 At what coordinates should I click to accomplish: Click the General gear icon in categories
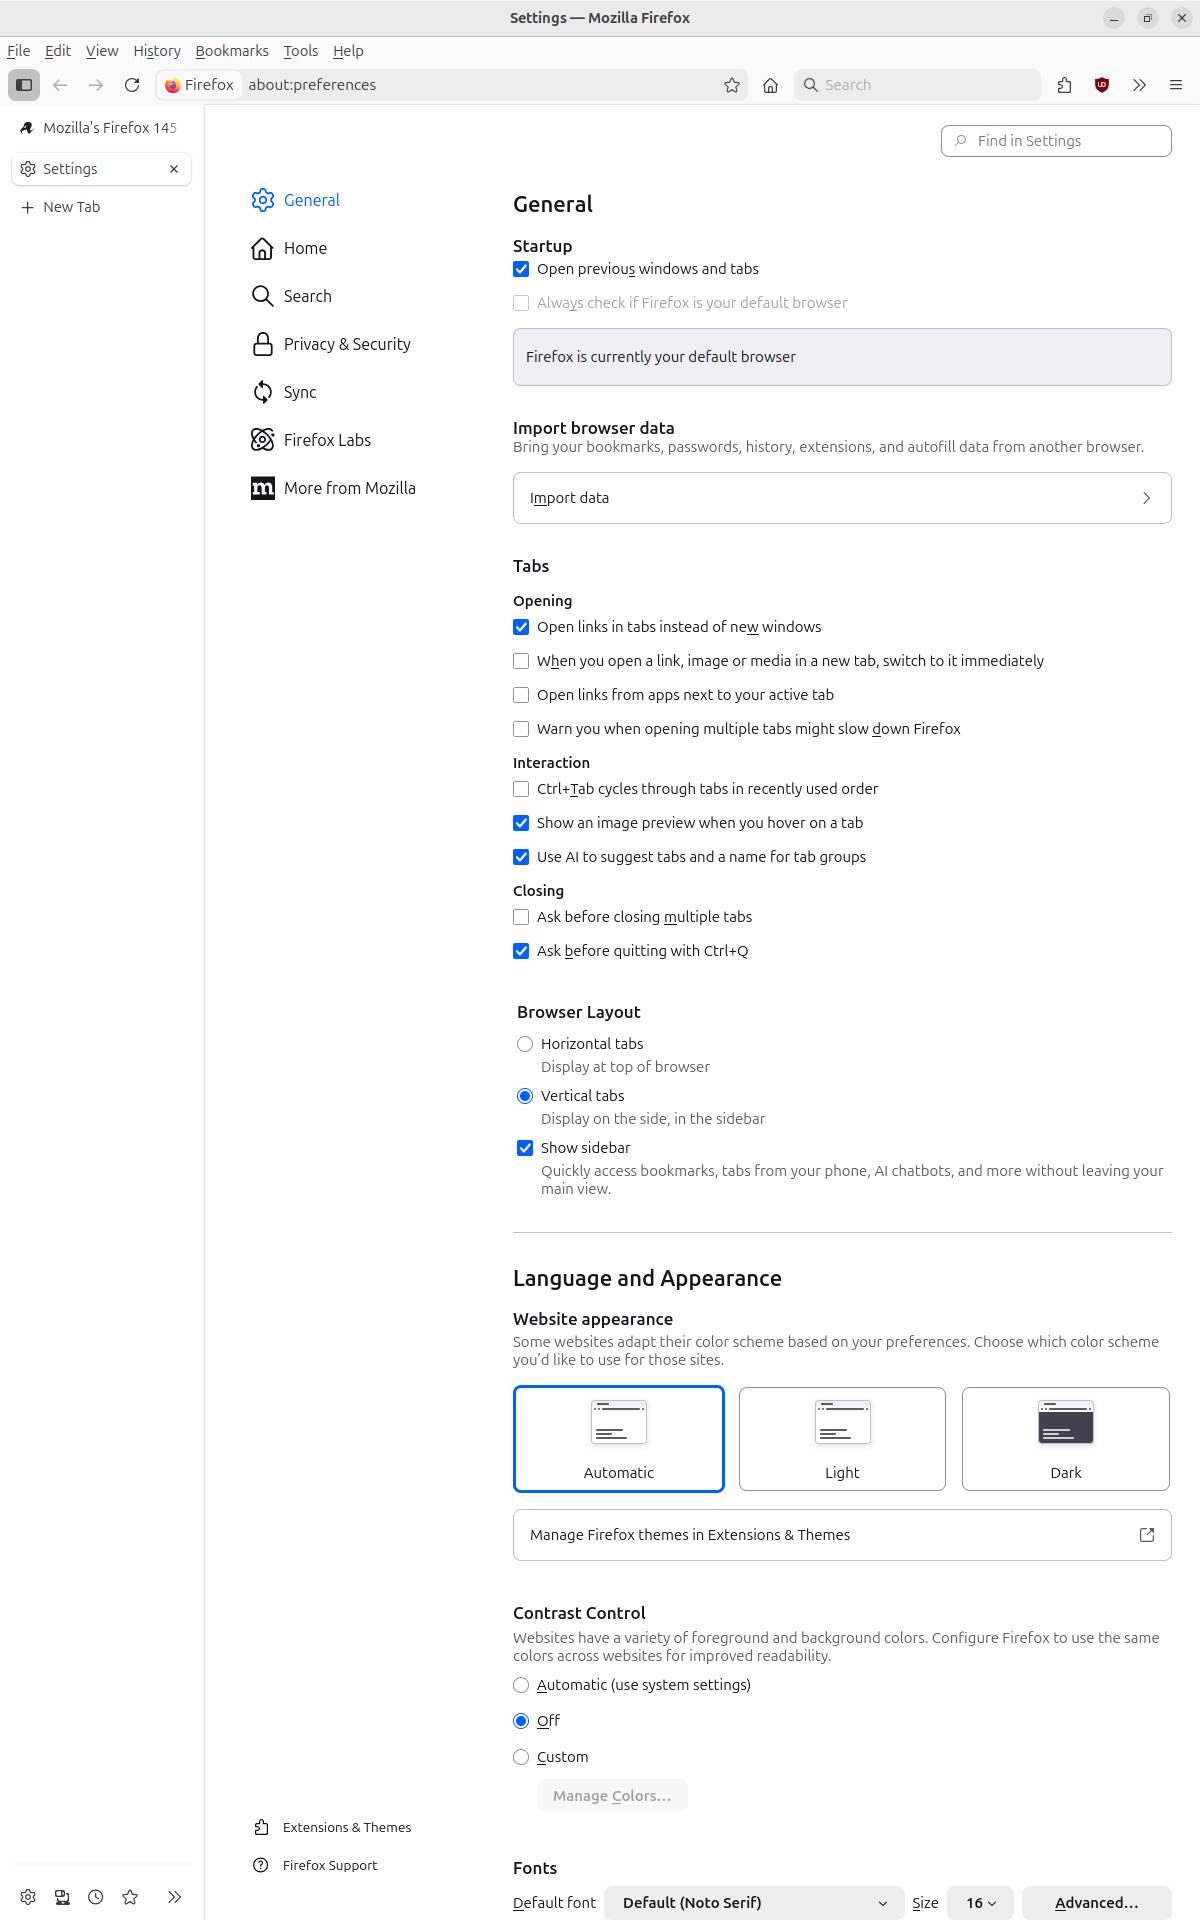click(x=262, y=200)
